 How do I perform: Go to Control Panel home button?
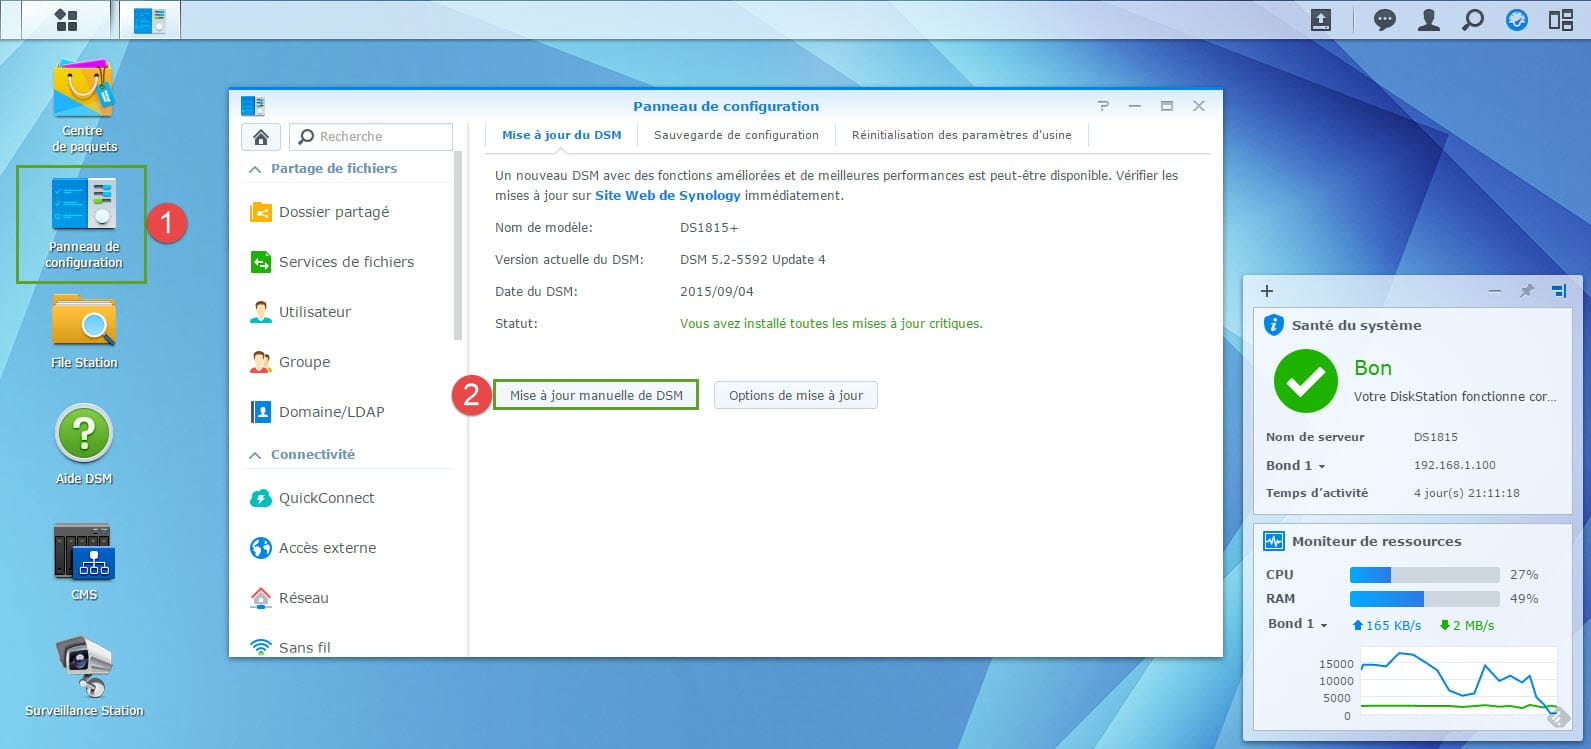[x=261, y=137]
